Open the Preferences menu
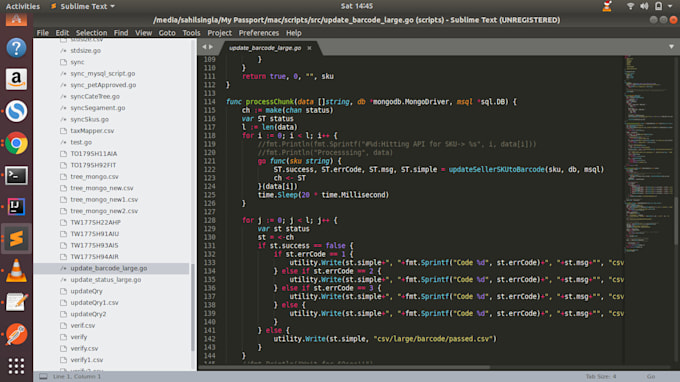 (258, 33)
